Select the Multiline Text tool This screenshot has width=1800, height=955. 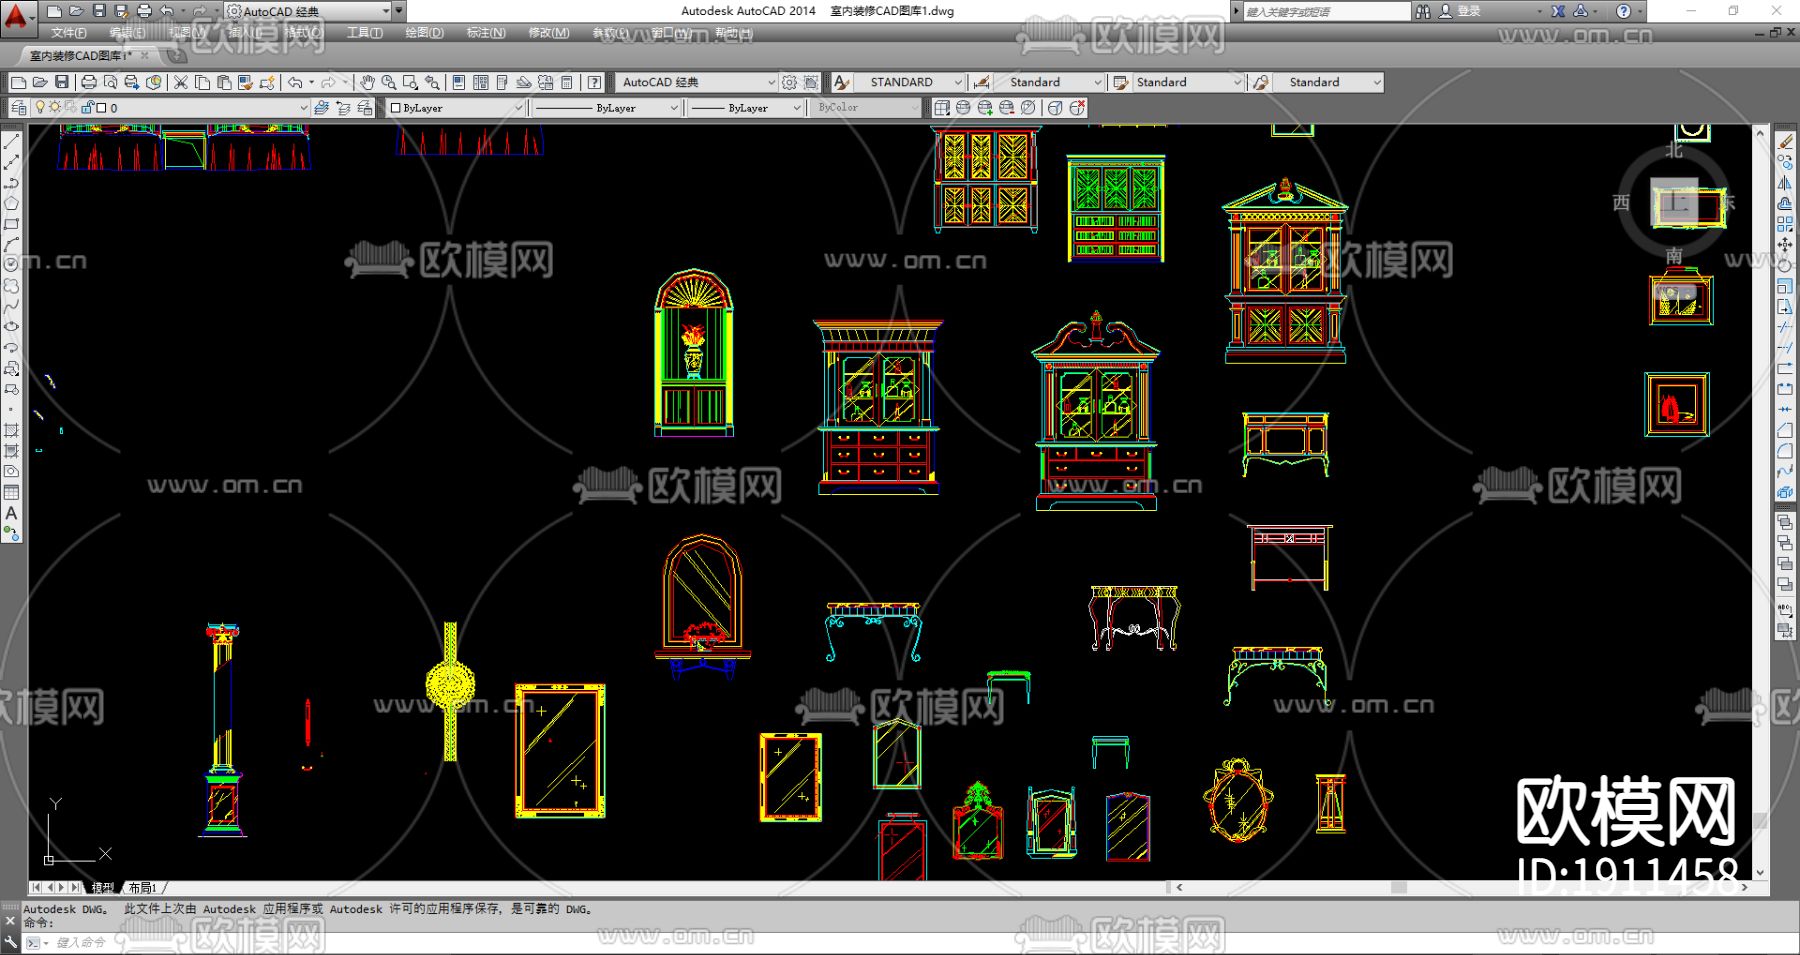coord(12,513)
